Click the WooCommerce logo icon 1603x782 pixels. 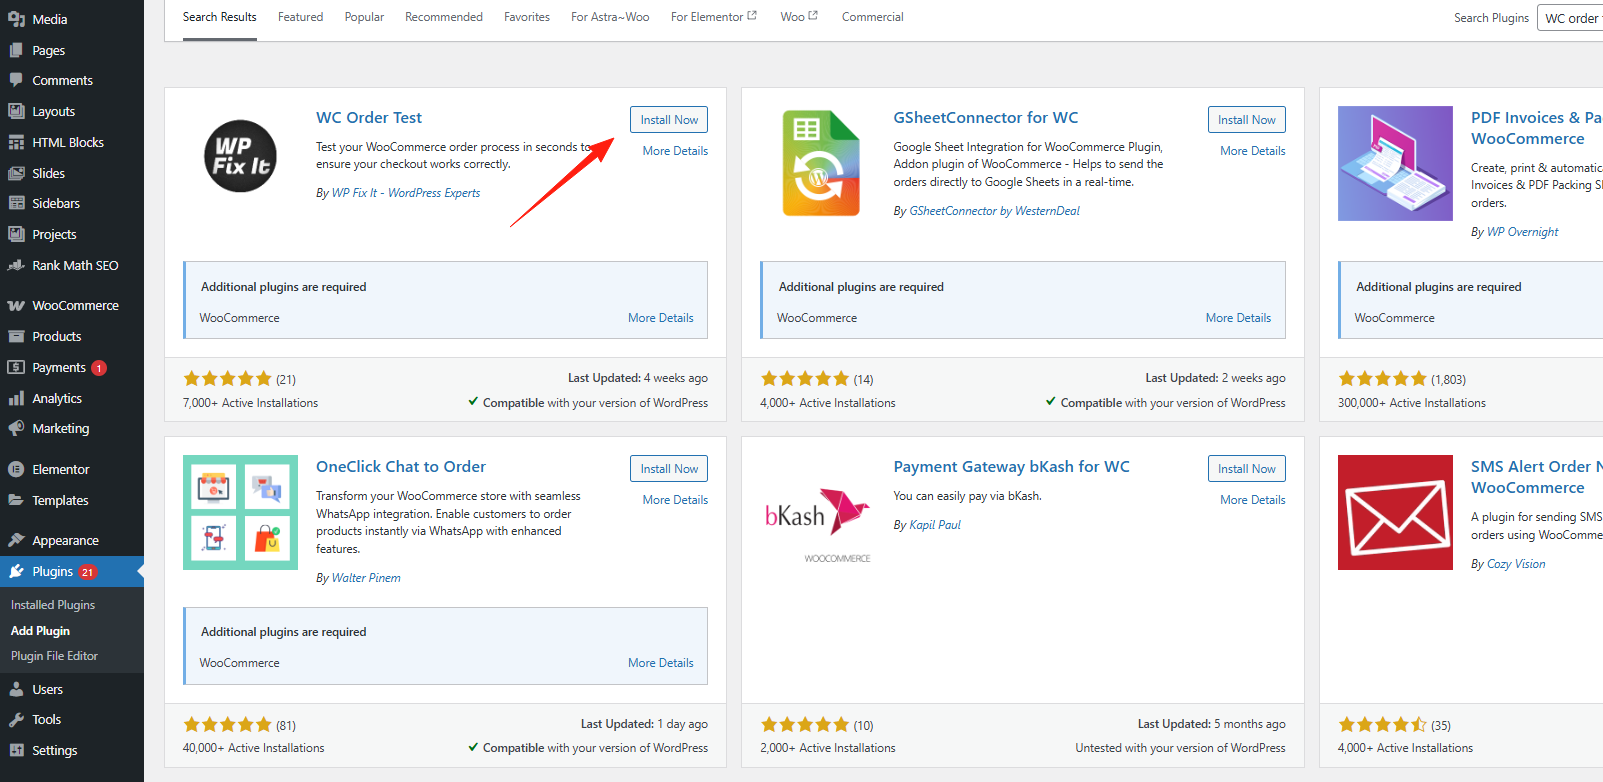[x=16, y=305]
